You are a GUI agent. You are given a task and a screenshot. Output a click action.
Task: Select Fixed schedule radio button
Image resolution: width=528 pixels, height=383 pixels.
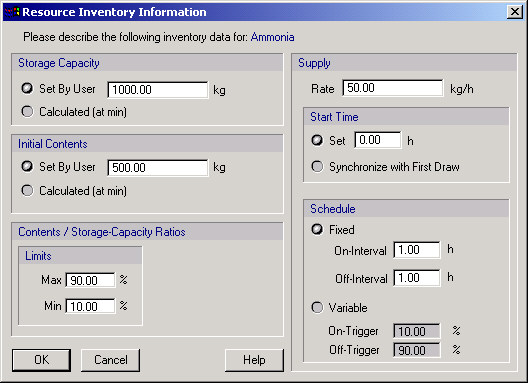(x=317, y=230)
